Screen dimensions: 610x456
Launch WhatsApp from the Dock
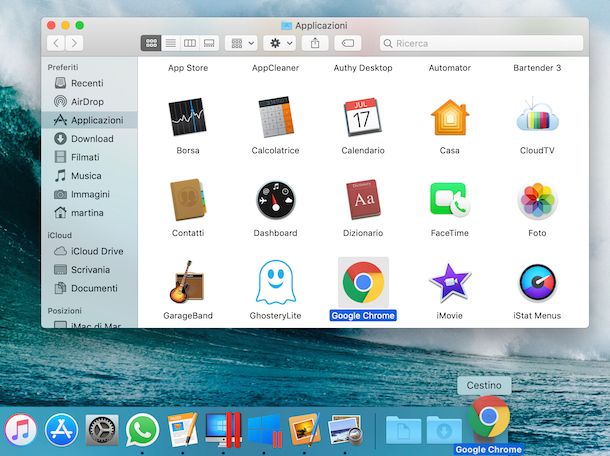pyautogui.click(x=142, y=430)
